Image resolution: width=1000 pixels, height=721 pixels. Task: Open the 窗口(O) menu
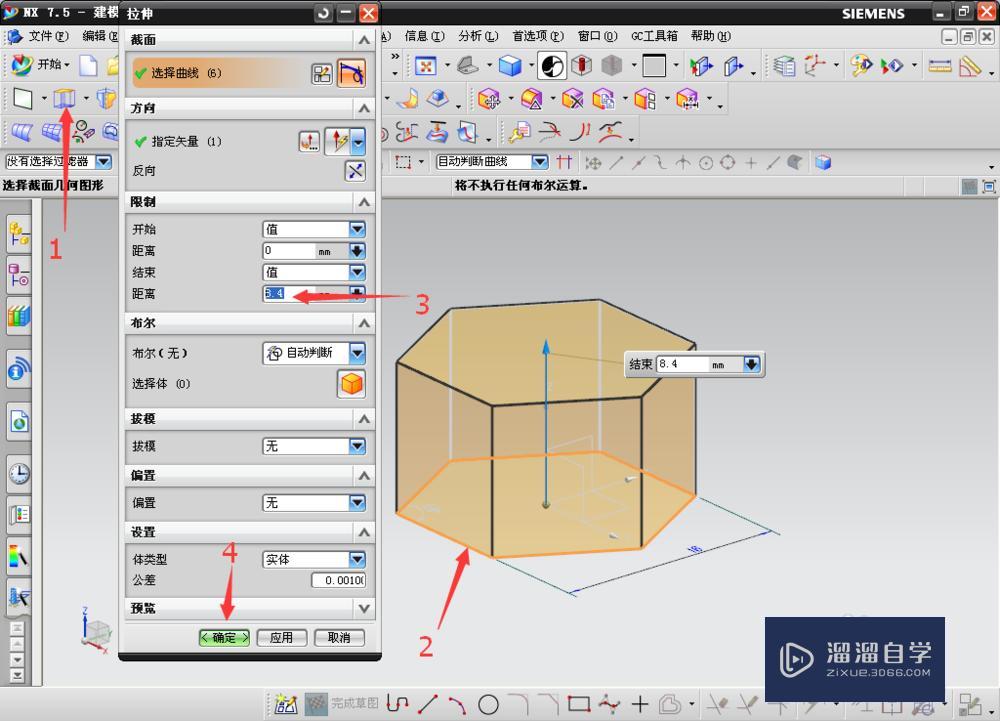click(x=598, y=36)
